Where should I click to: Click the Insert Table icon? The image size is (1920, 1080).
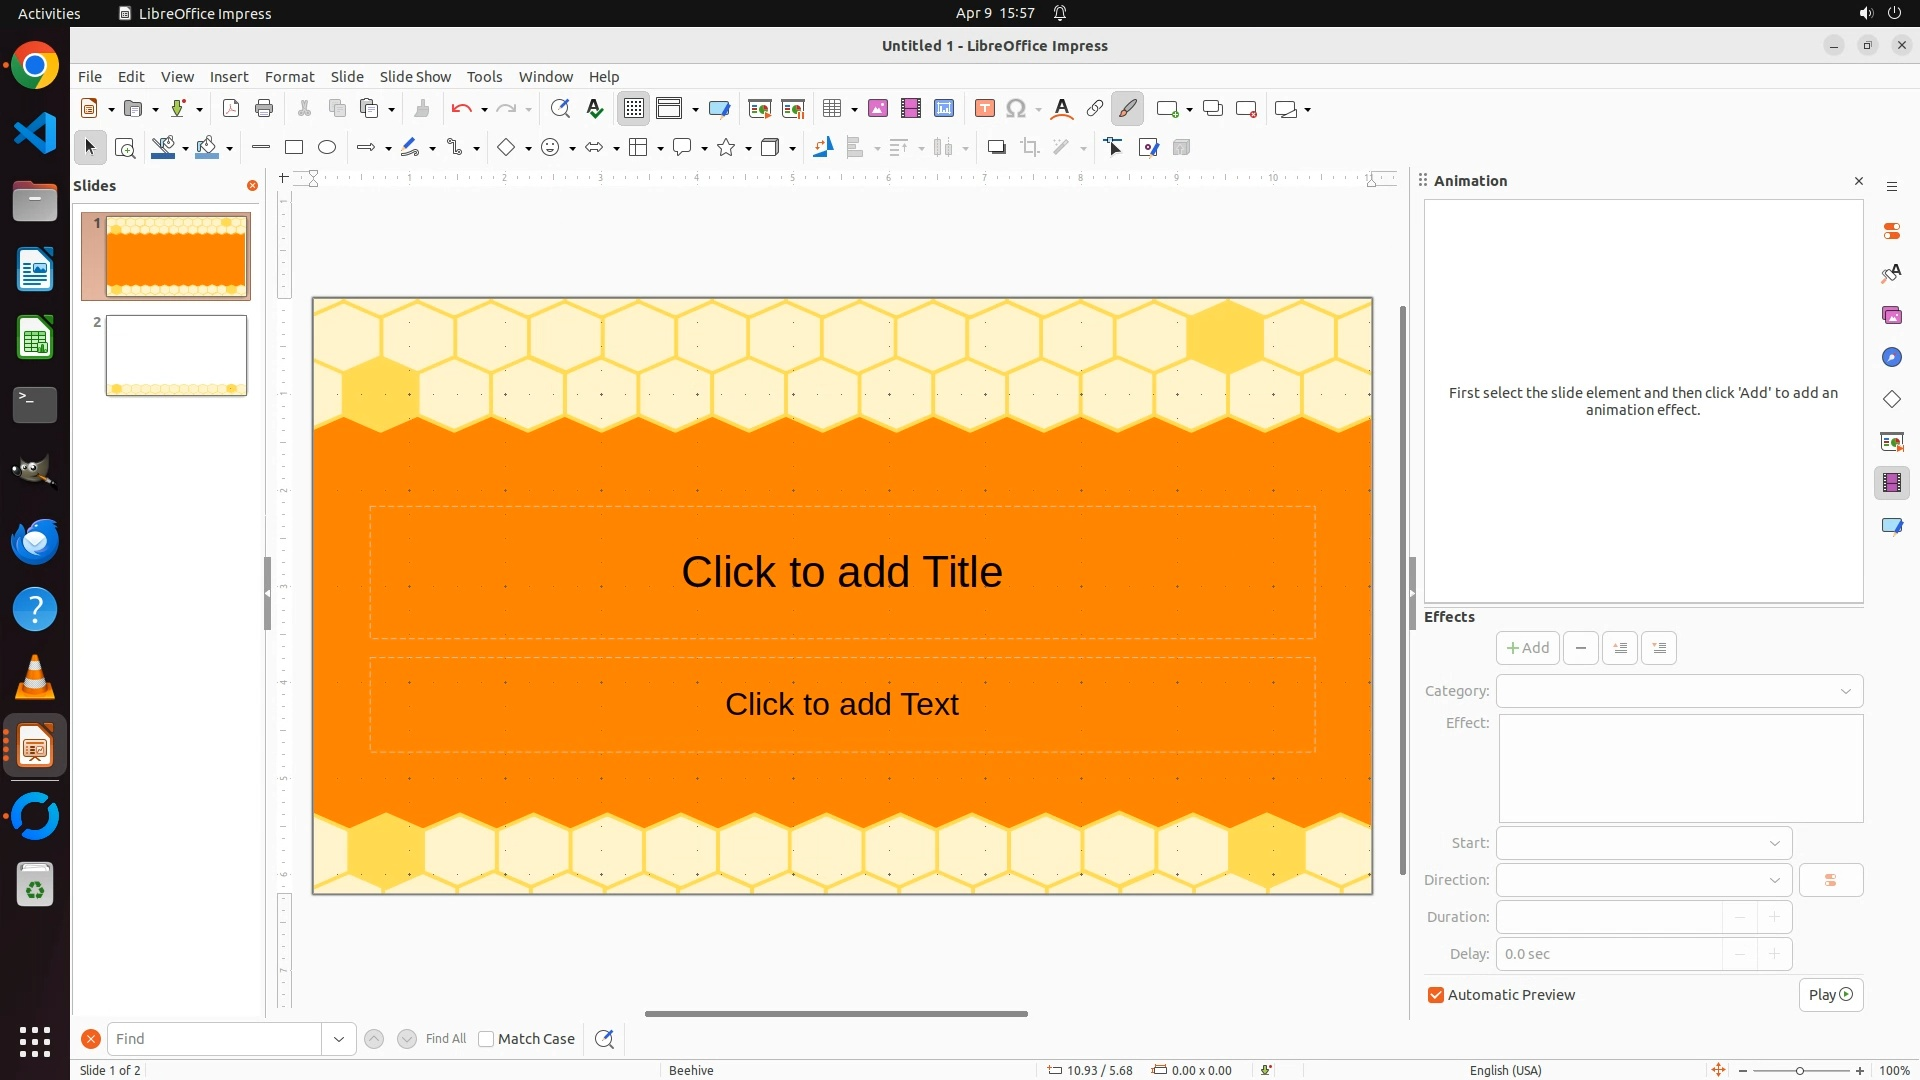[x=832, y=109]
